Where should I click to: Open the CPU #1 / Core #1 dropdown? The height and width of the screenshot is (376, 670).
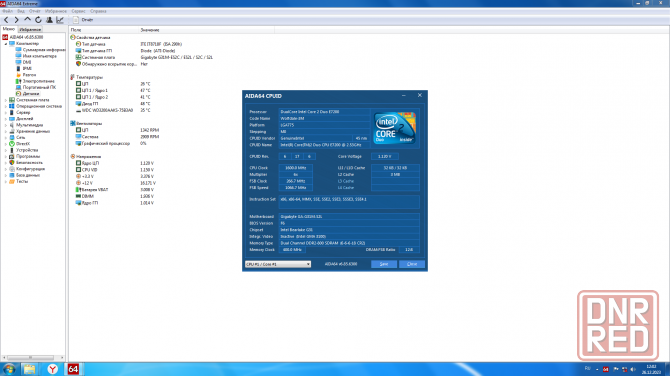point(278,264)
